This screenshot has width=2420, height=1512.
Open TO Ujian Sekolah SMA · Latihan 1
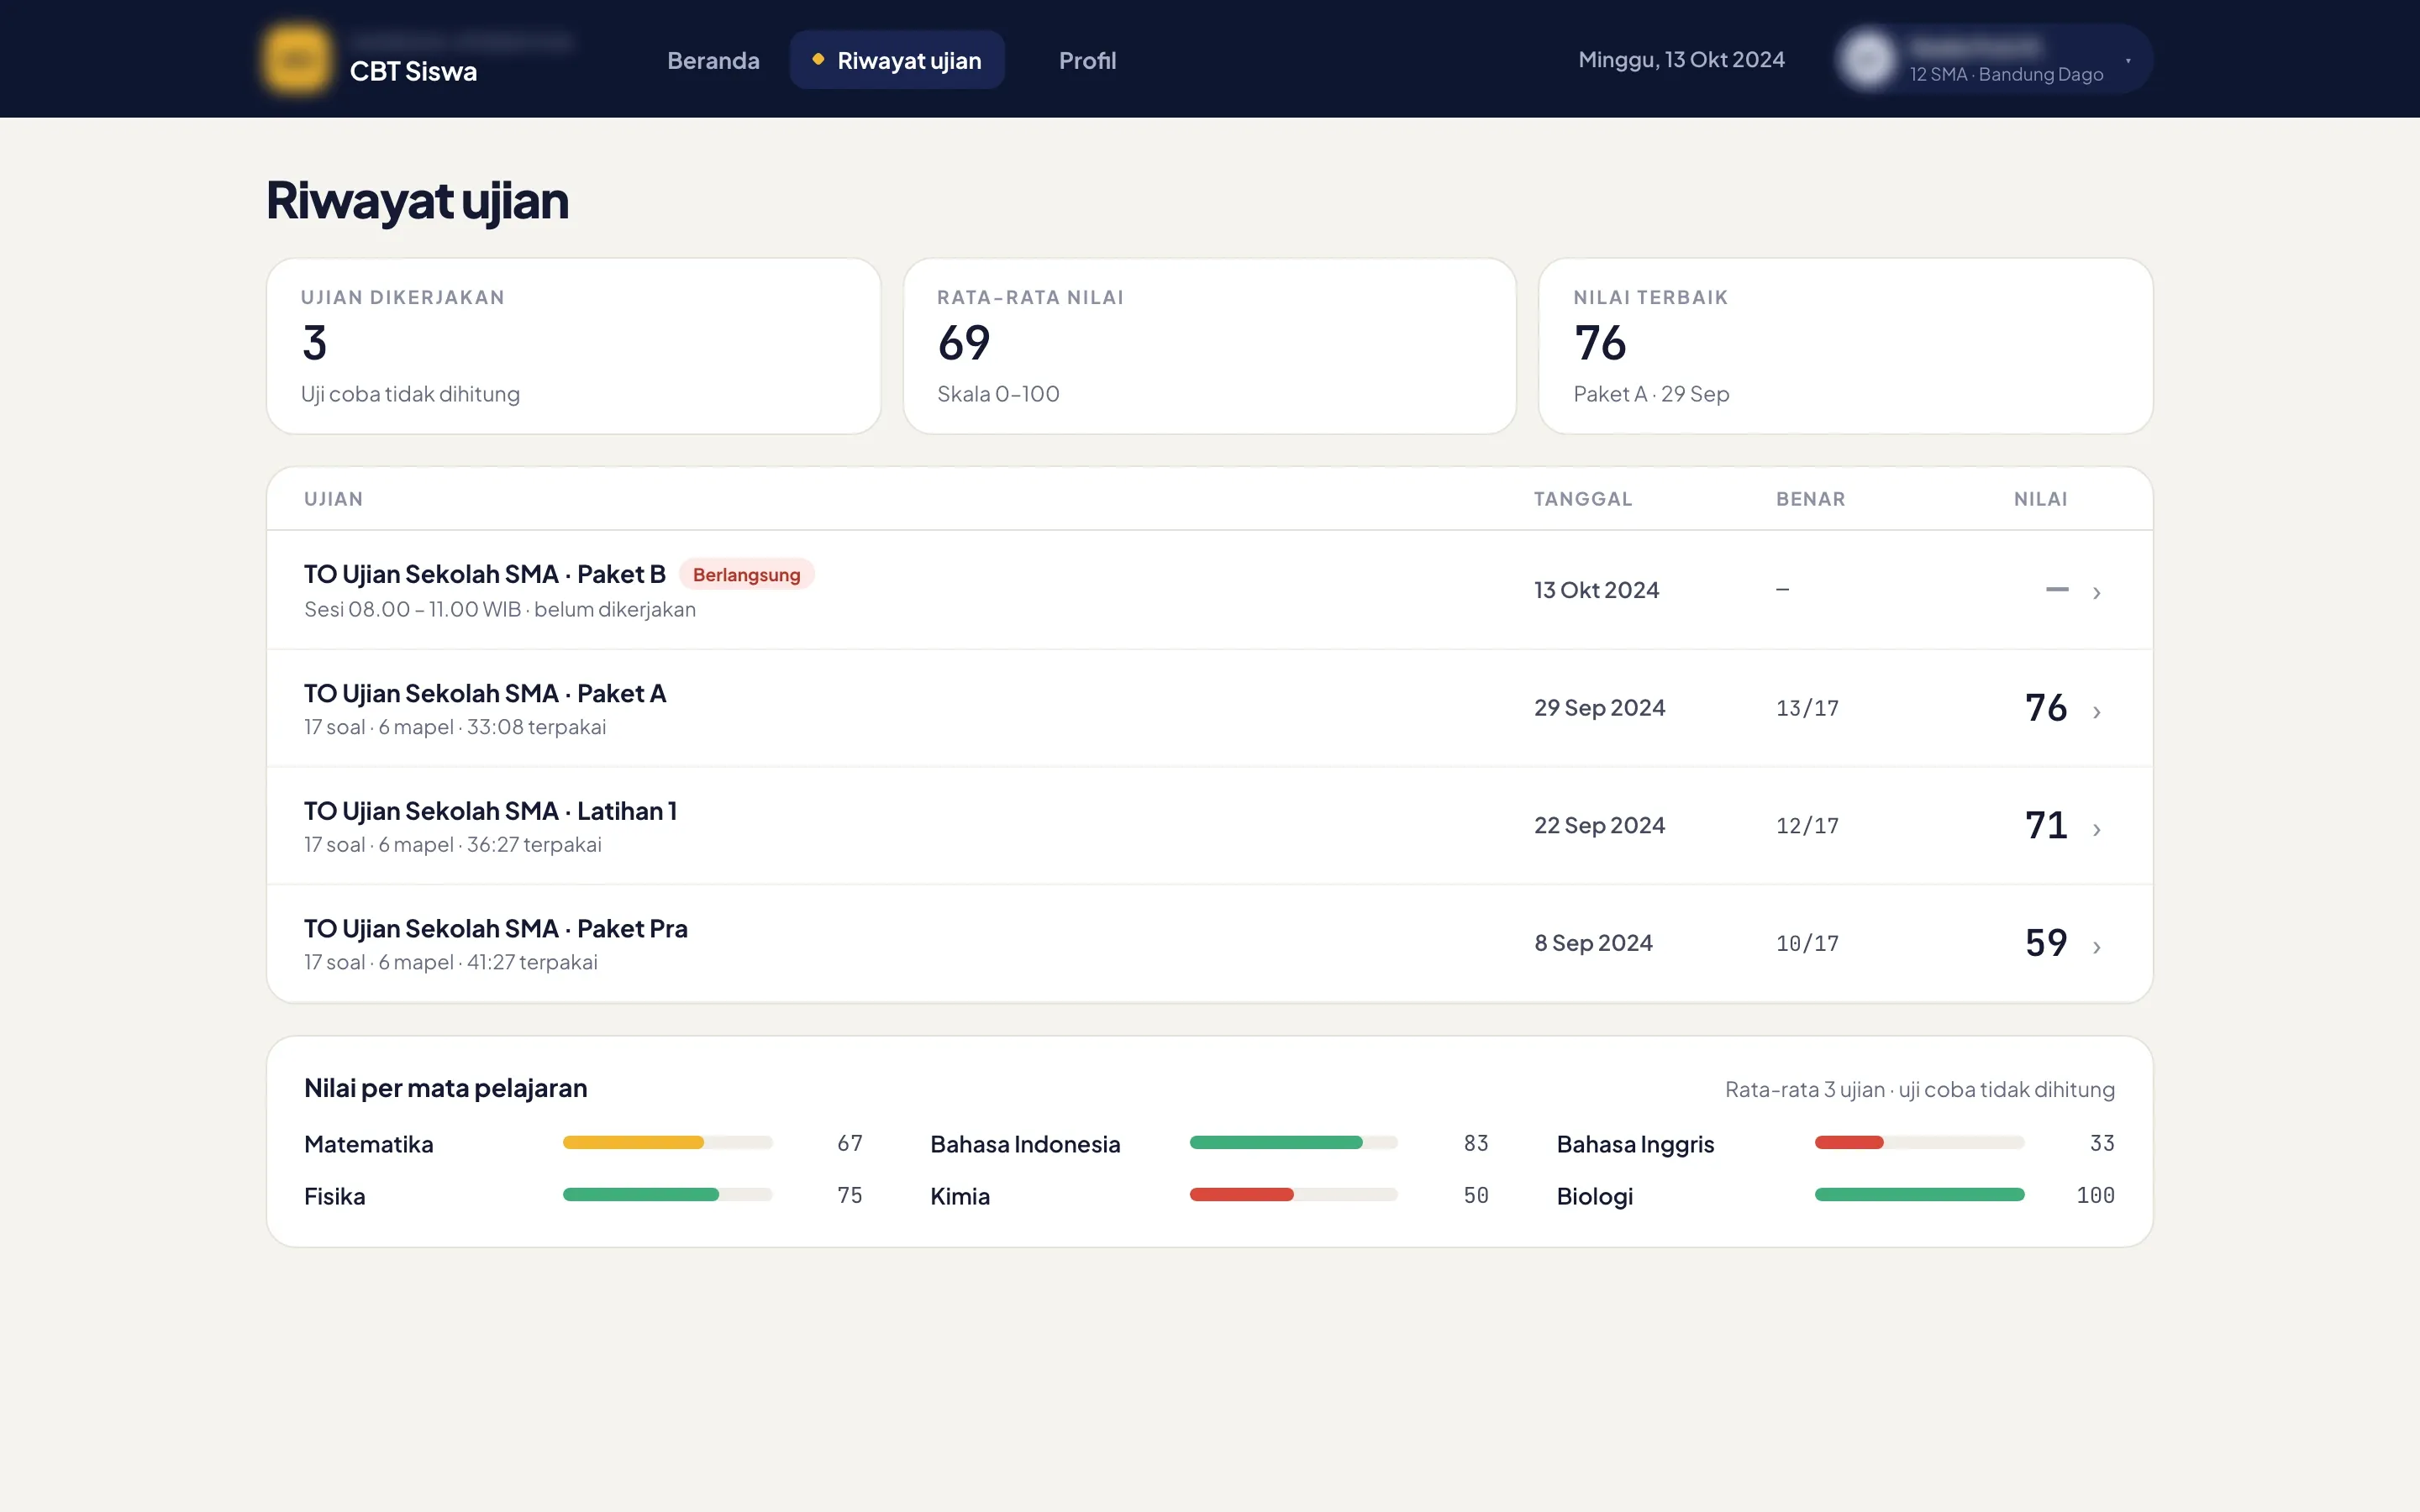coord(1209,826)
